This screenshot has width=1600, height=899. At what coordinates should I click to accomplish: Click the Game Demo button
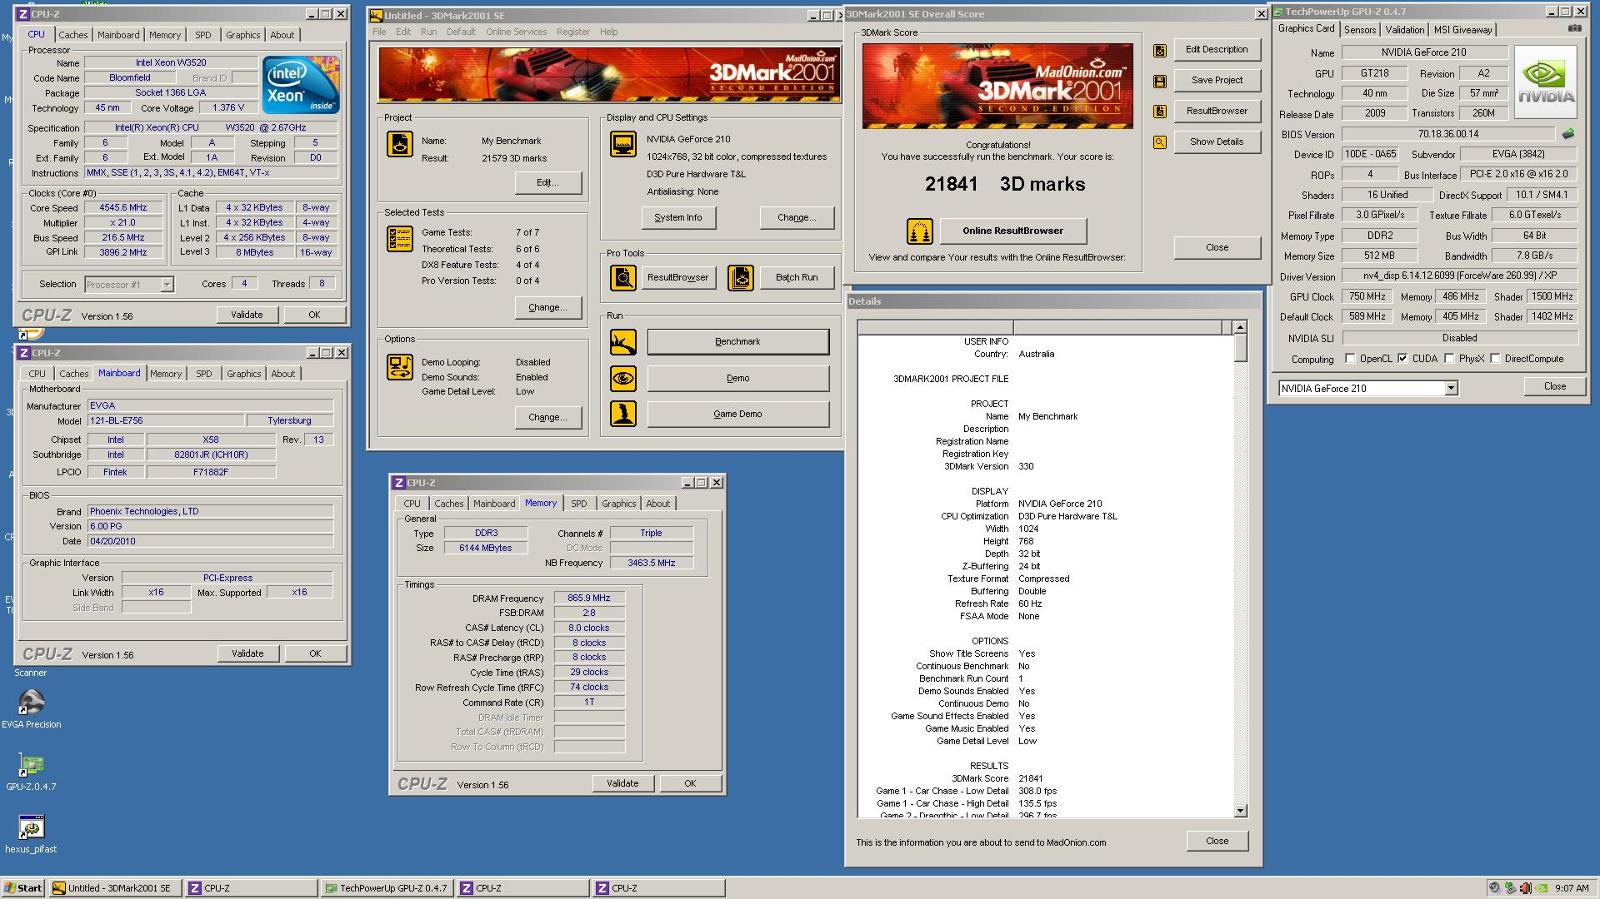pos(738,414)
